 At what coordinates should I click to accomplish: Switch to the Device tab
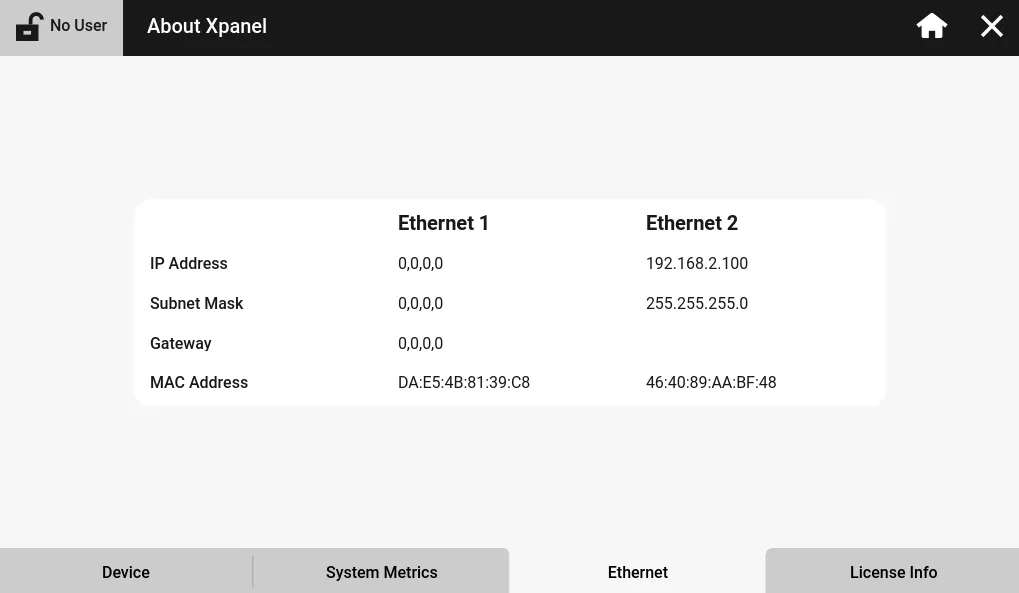(126, 572)
